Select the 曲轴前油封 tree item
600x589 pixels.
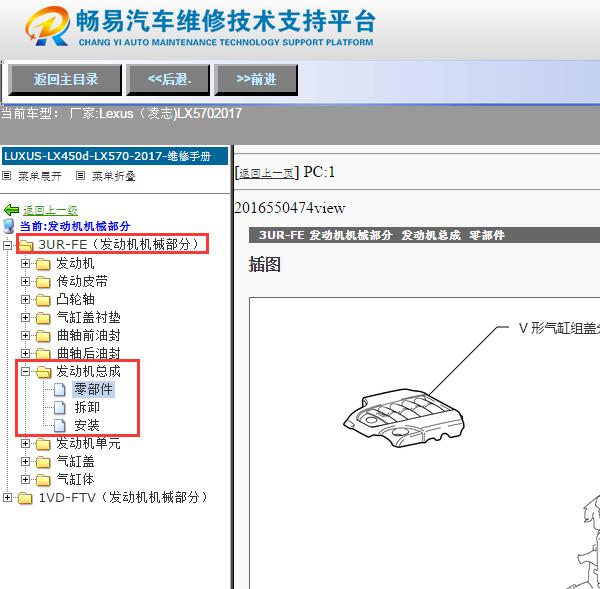point(88,335)
